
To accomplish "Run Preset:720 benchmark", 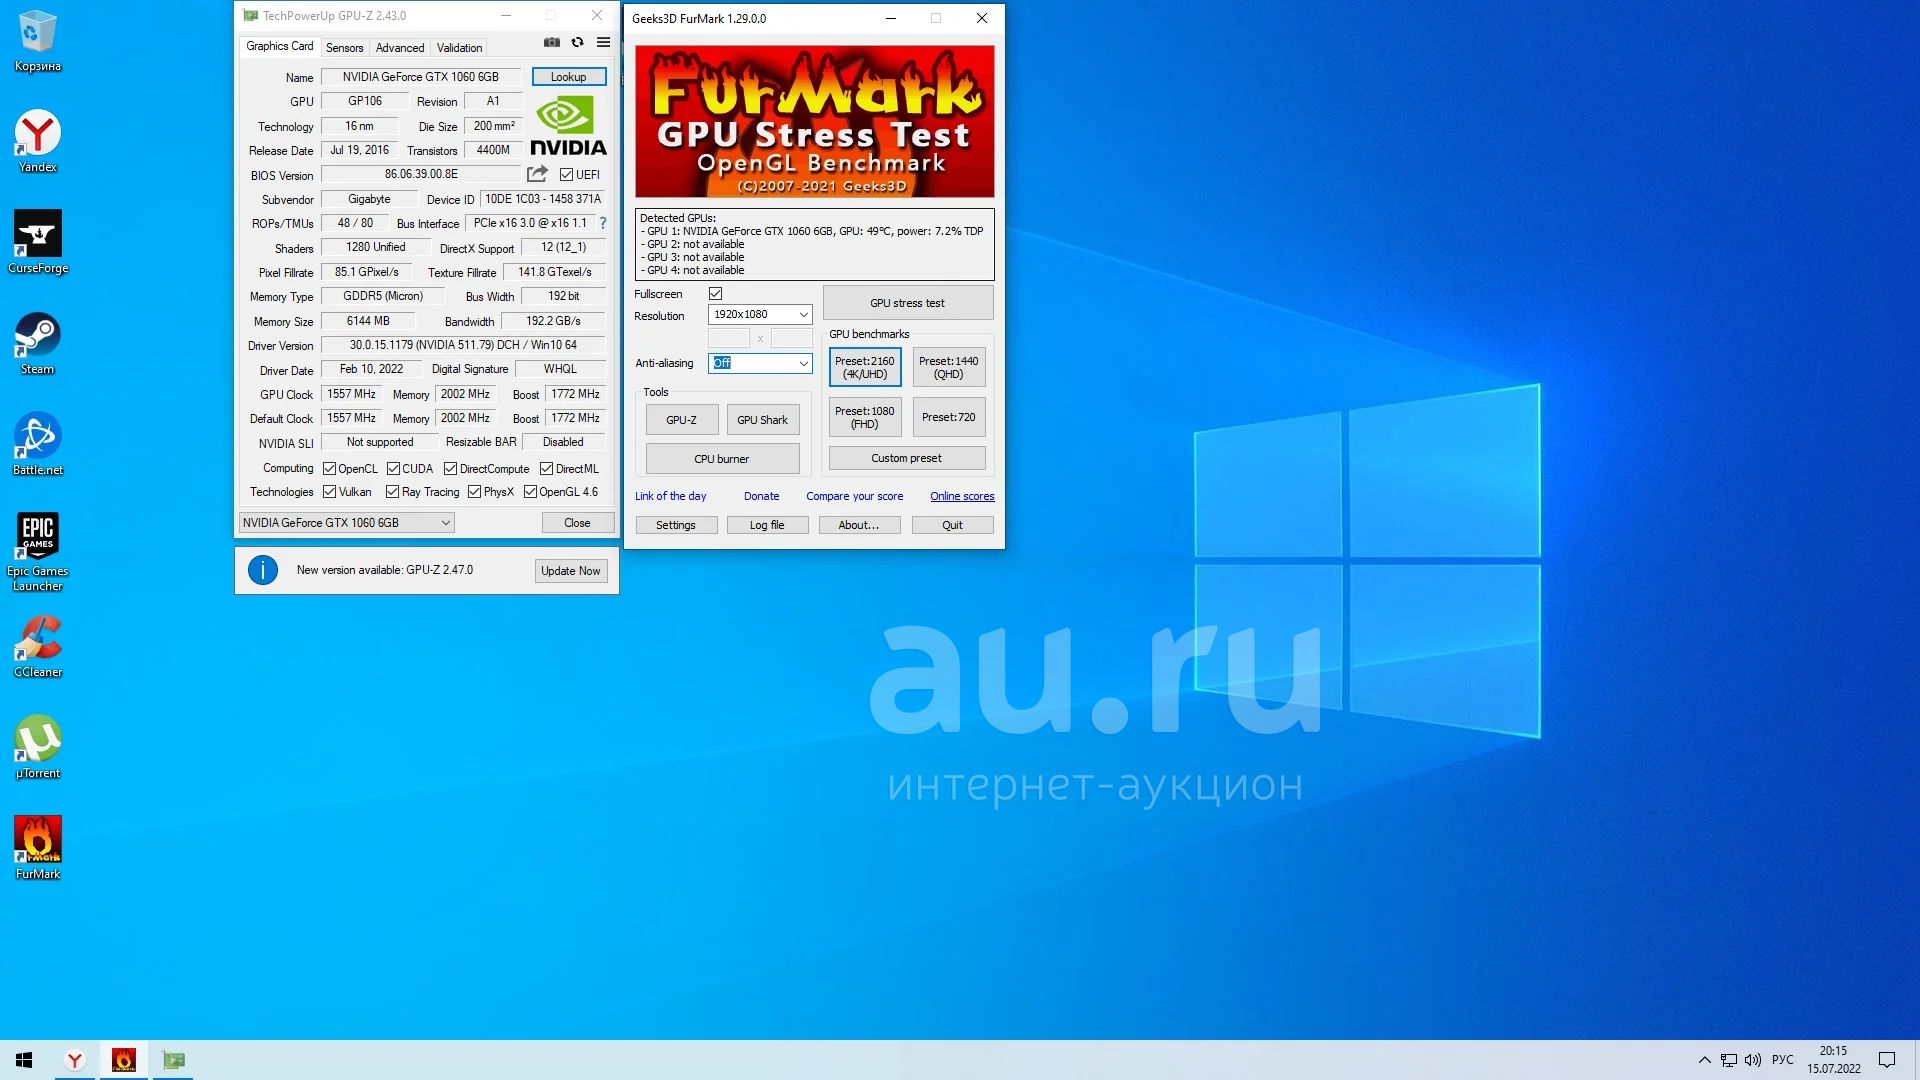I will tap(949, 417).
